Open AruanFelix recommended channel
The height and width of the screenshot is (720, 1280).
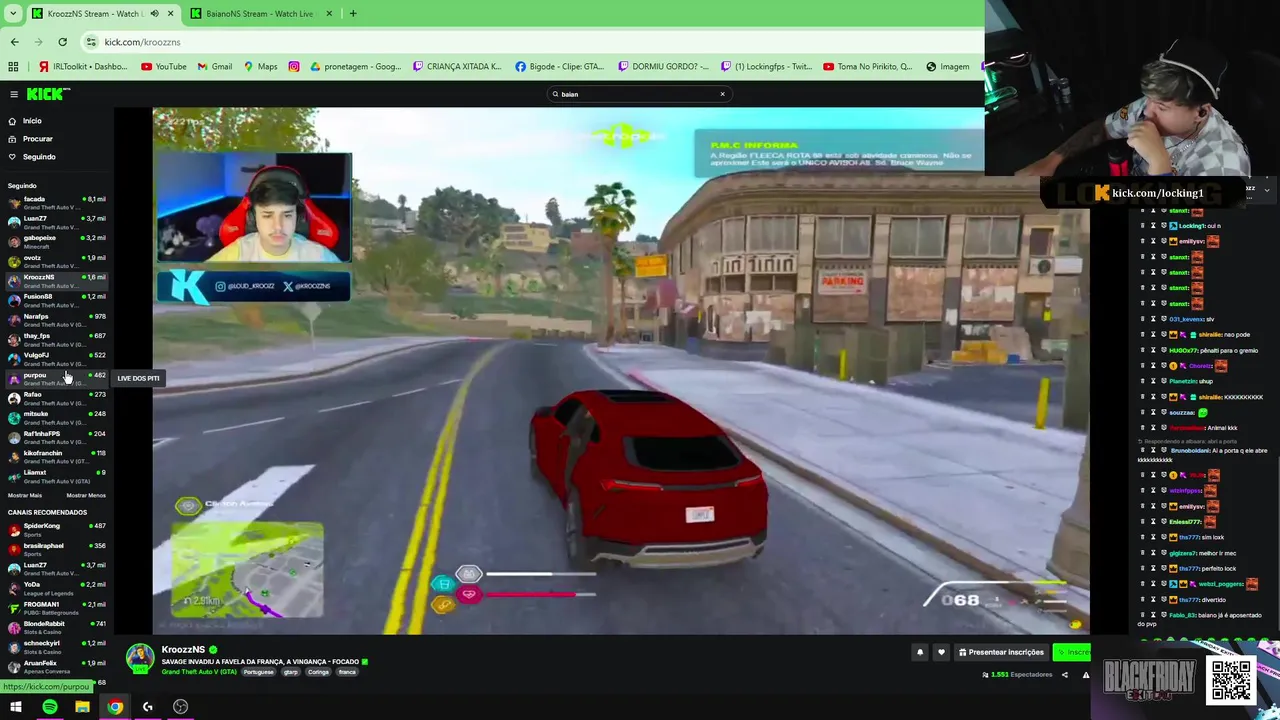click(x=56, y=666)
